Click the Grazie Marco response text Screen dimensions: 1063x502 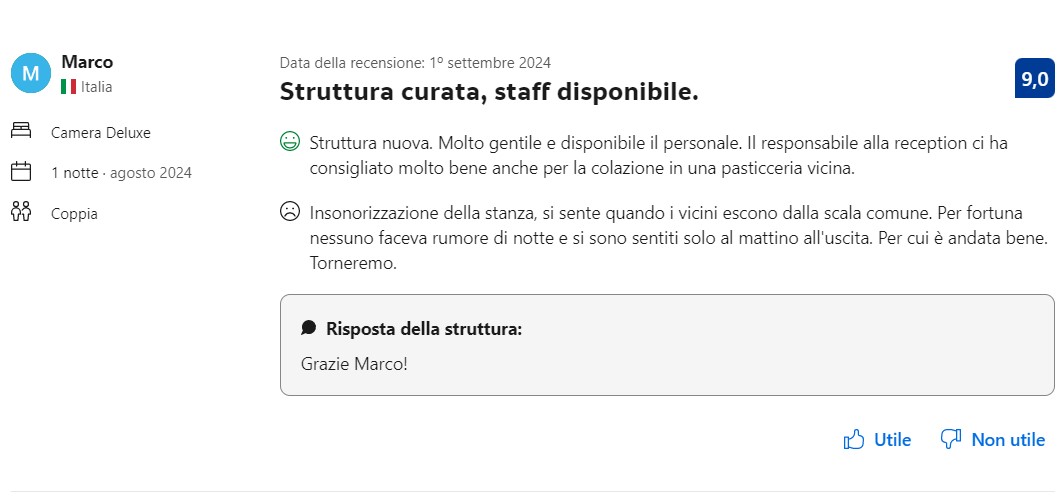pyautogui.click(x=354, y=363)
